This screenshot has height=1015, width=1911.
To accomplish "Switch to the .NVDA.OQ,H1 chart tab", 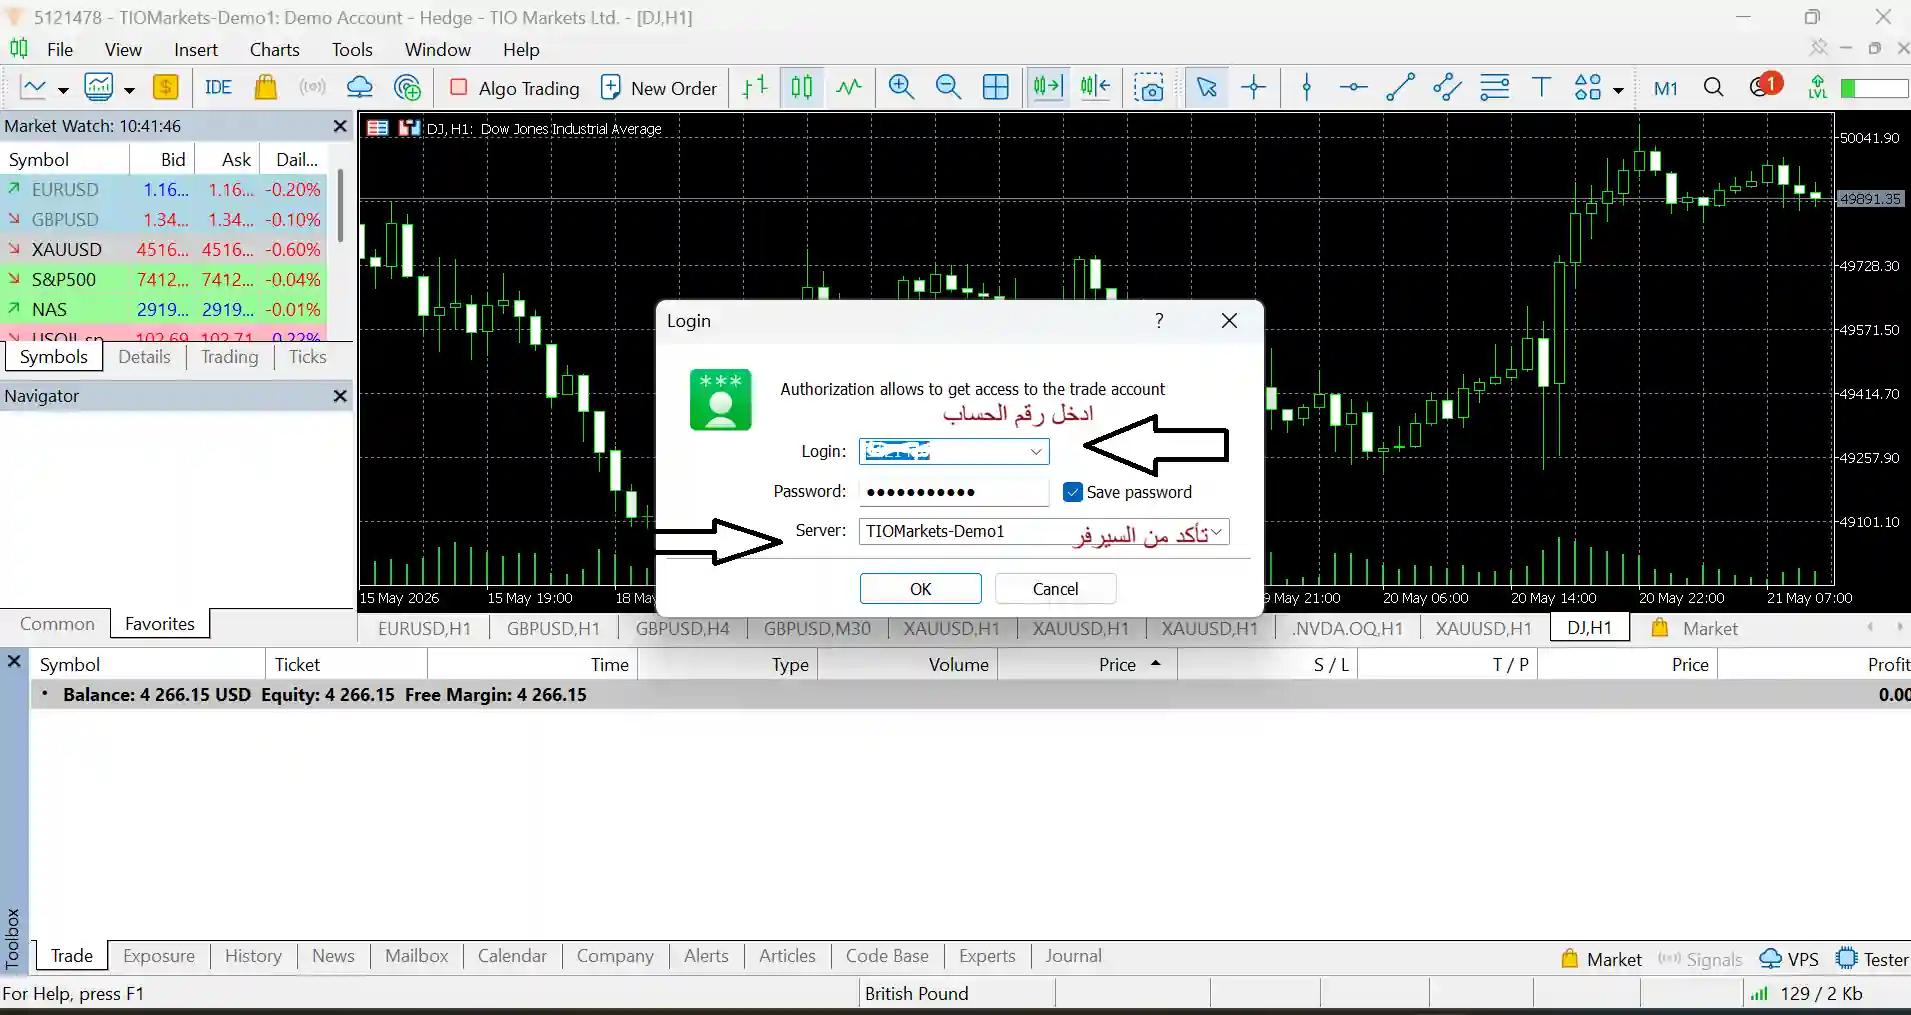I will (1347, 629).
